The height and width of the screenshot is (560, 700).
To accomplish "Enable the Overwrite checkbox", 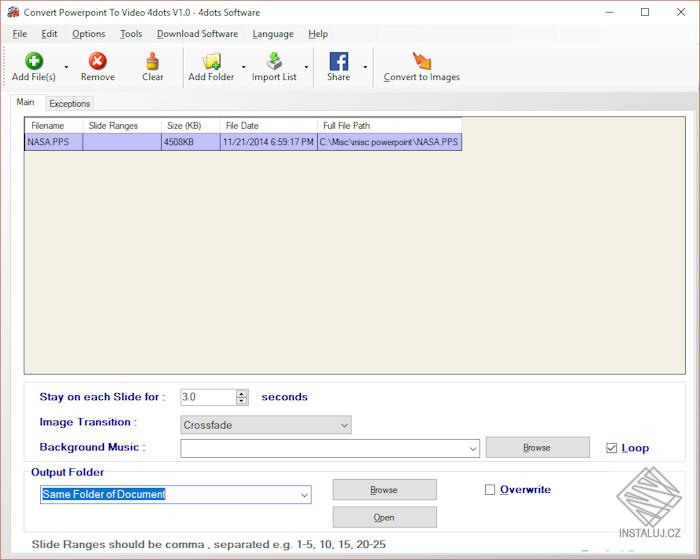I will [490, 490].
